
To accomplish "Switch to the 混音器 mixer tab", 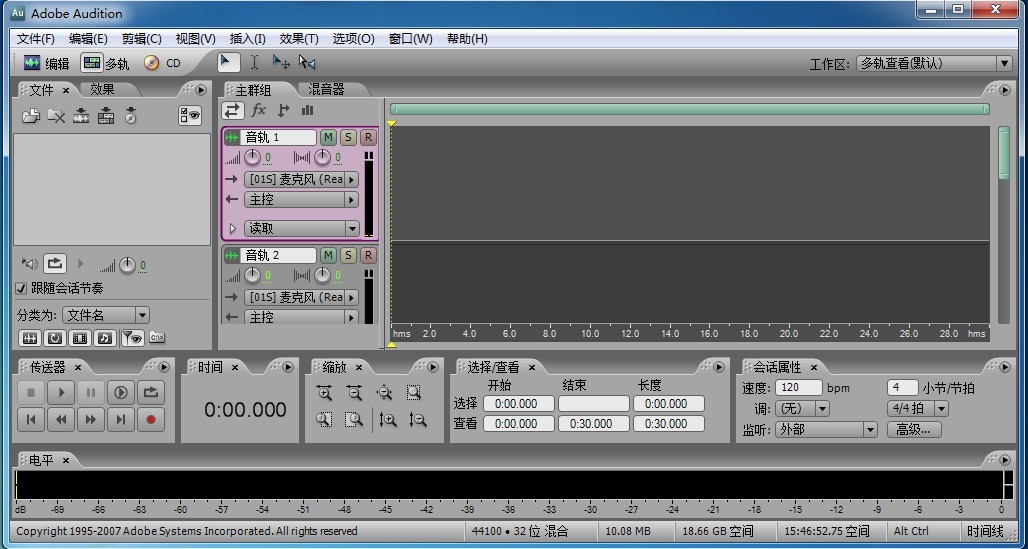I will tap(325, 90).
